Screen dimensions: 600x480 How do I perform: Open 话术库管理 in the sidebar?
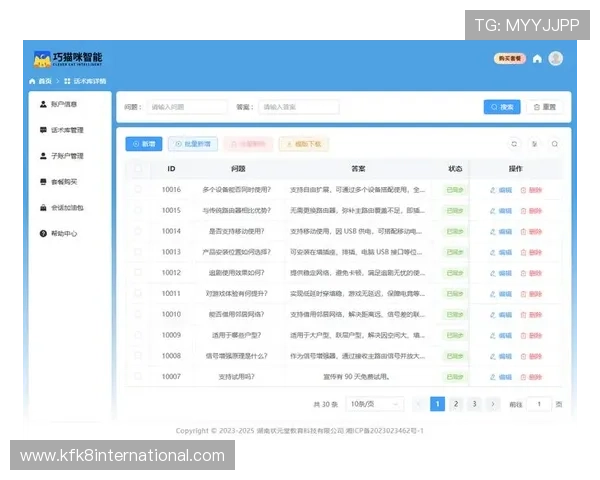[x=62, y=130]
